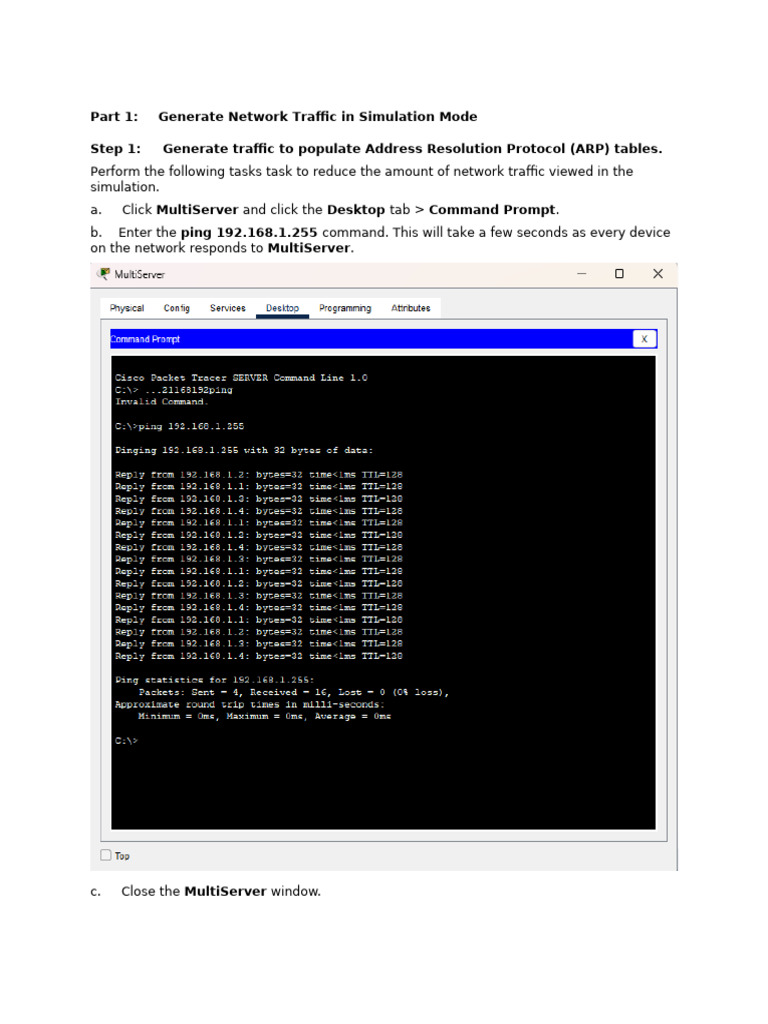Click the 'C:\>ping 192.168.1.255' command line
Viewport: 768px width, 1024px height.
click(x=180, y=426)
